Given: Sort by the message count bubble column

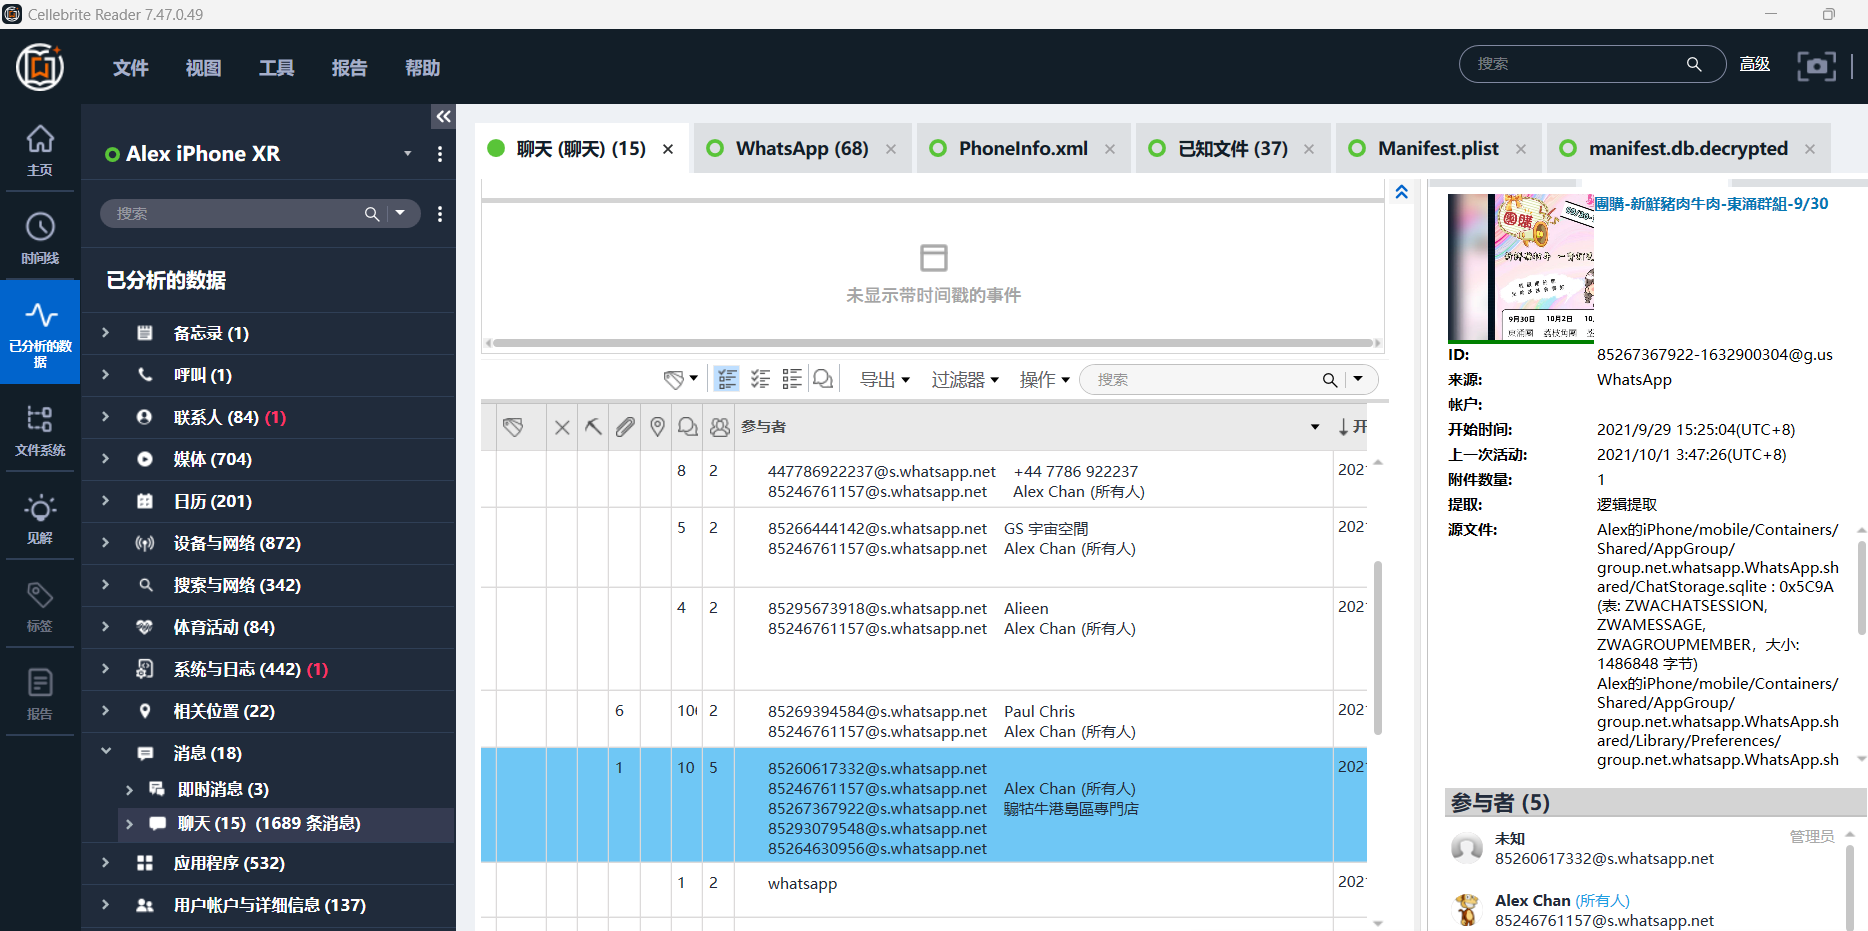Looking at the screenshot, I should click(688, 427).
